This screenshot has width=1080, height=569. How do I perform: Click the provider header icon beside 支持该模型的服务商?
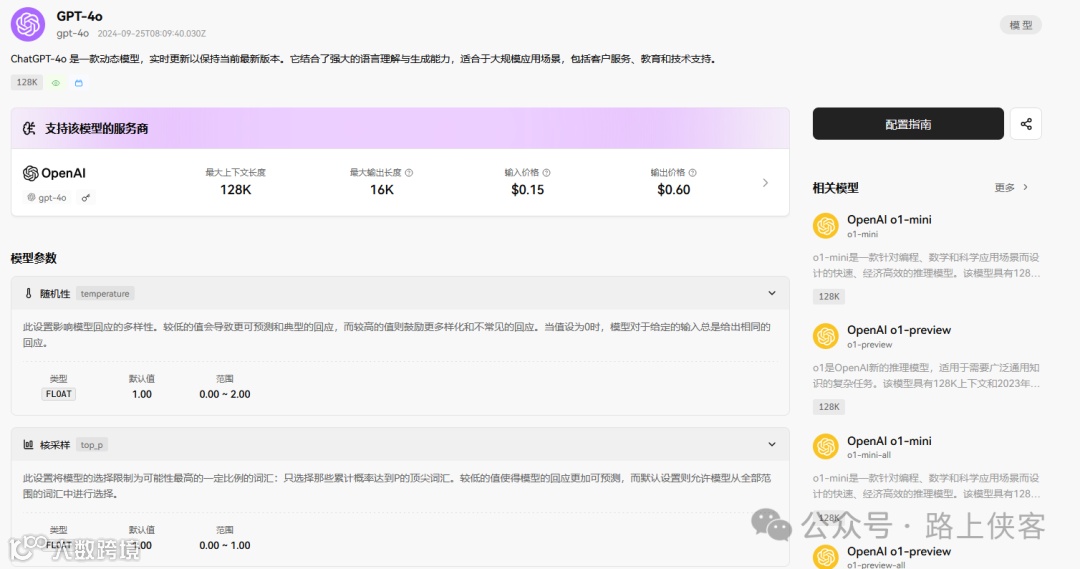[29, 128]
